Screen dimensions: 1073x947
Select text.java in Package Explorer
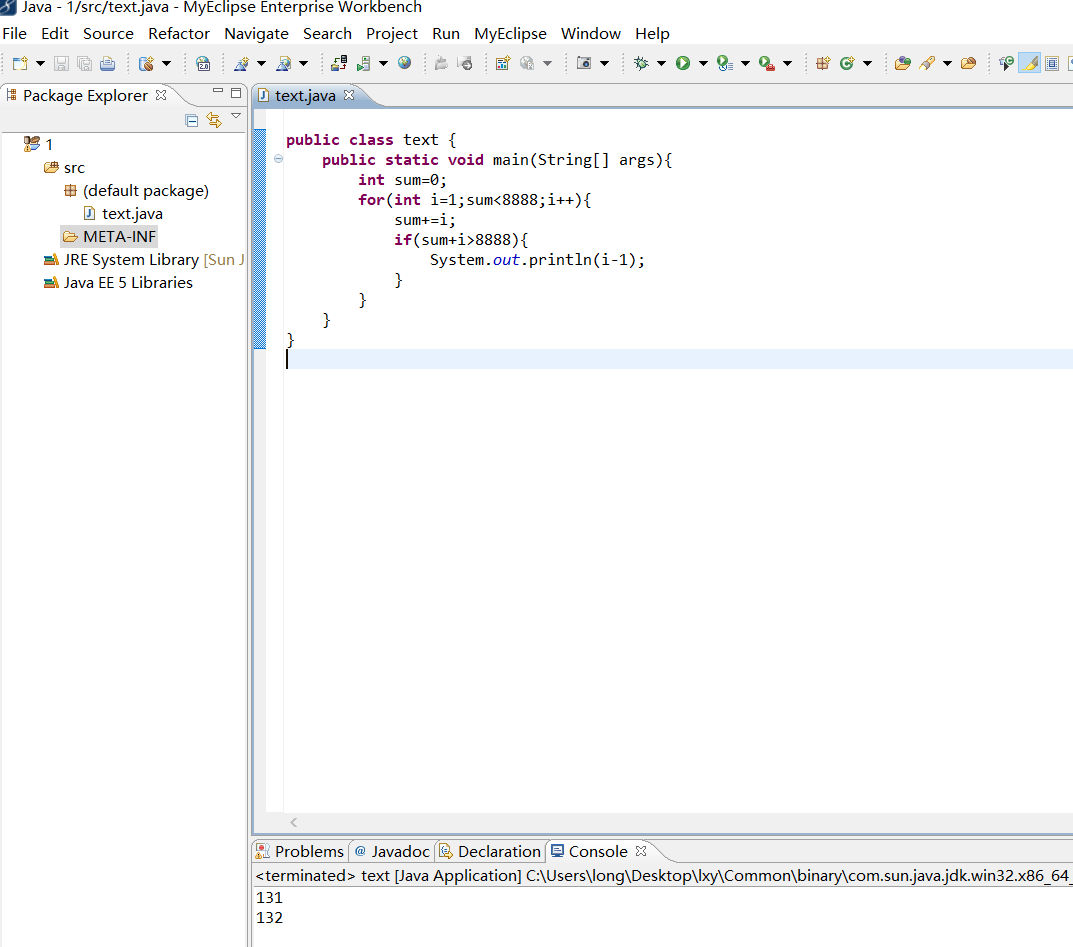point(131,214)
